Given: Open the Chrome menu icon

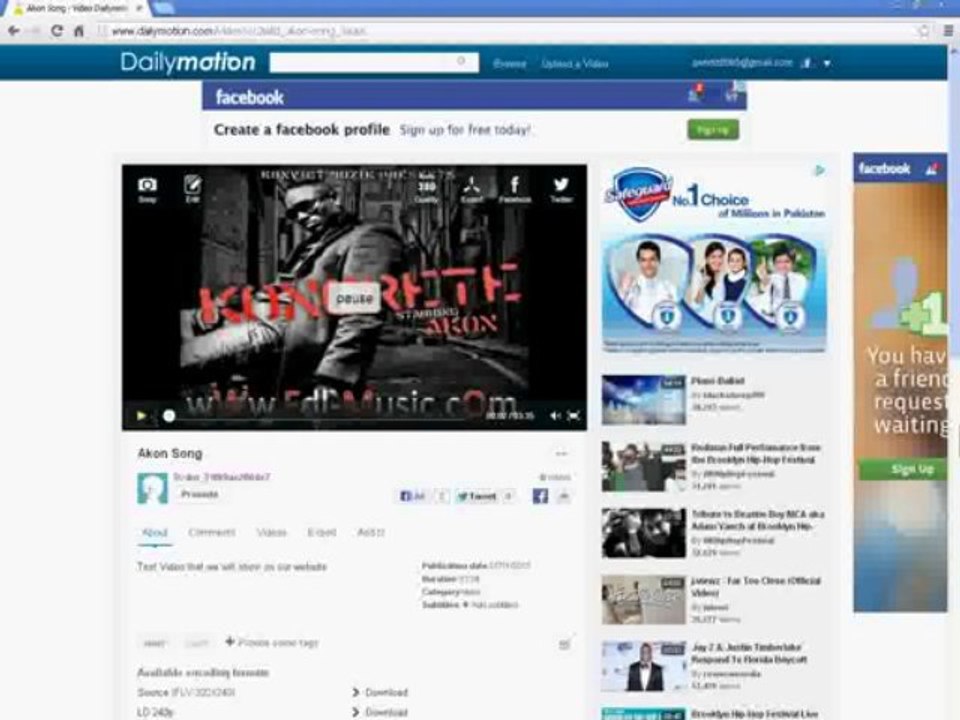Looking at the screenshot, I should click(x=948, y=31).
